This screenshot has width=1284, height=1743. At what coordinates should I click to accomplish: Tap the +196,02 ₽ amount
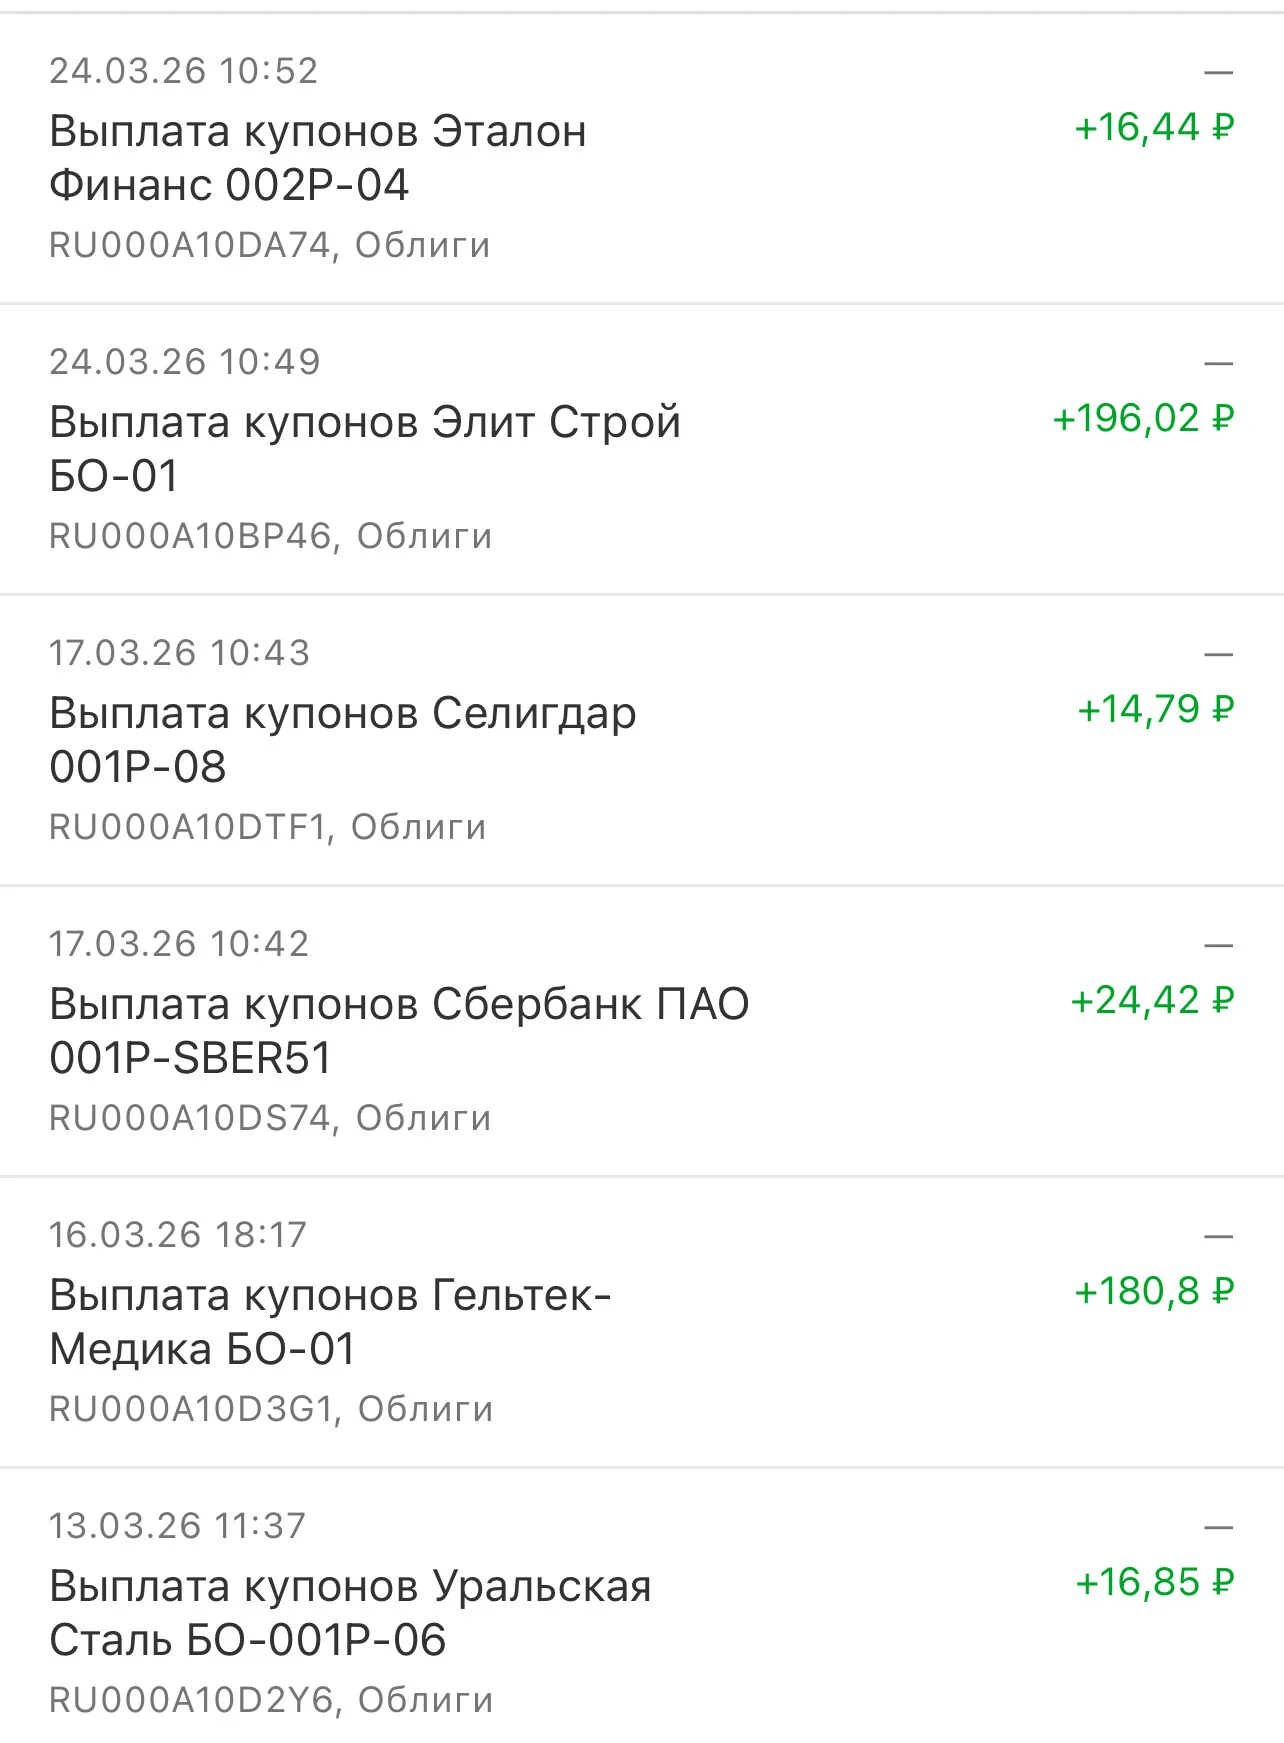(x=1143, y=418)
